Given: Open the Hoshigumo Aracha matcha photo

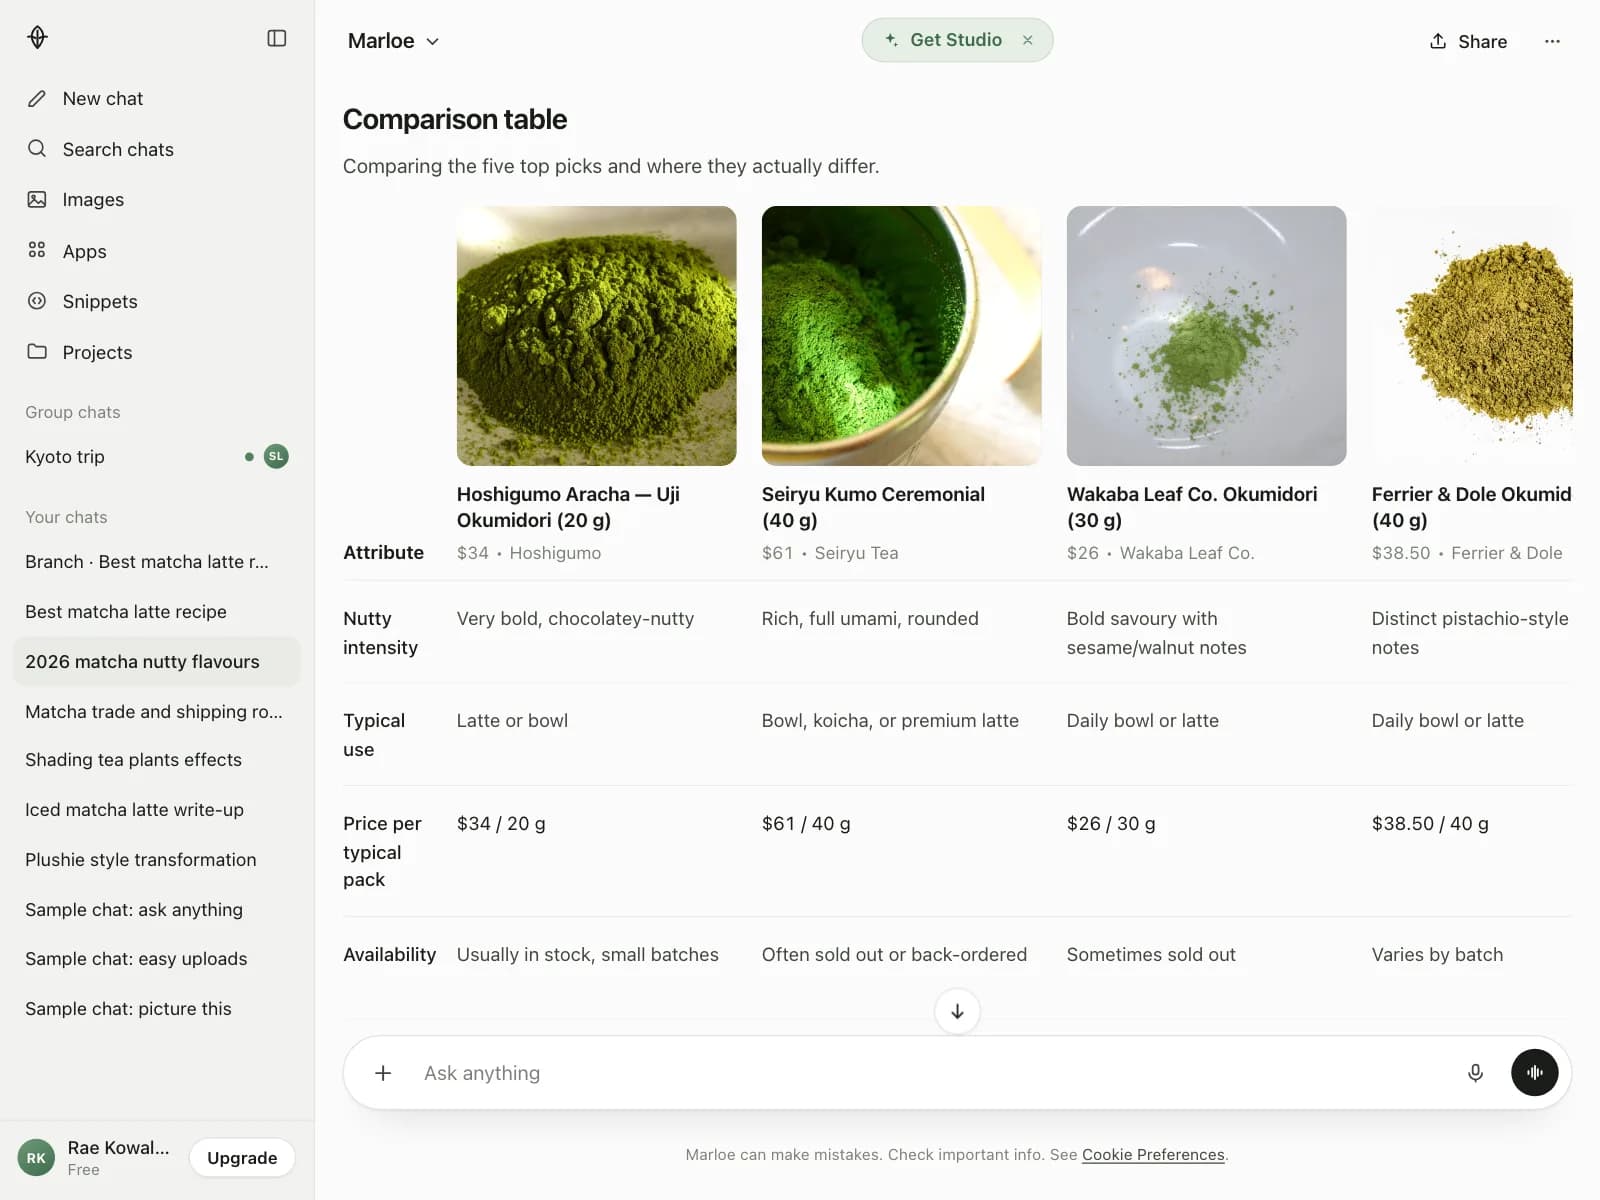Looking at the screenshot, I should (597, 336).
